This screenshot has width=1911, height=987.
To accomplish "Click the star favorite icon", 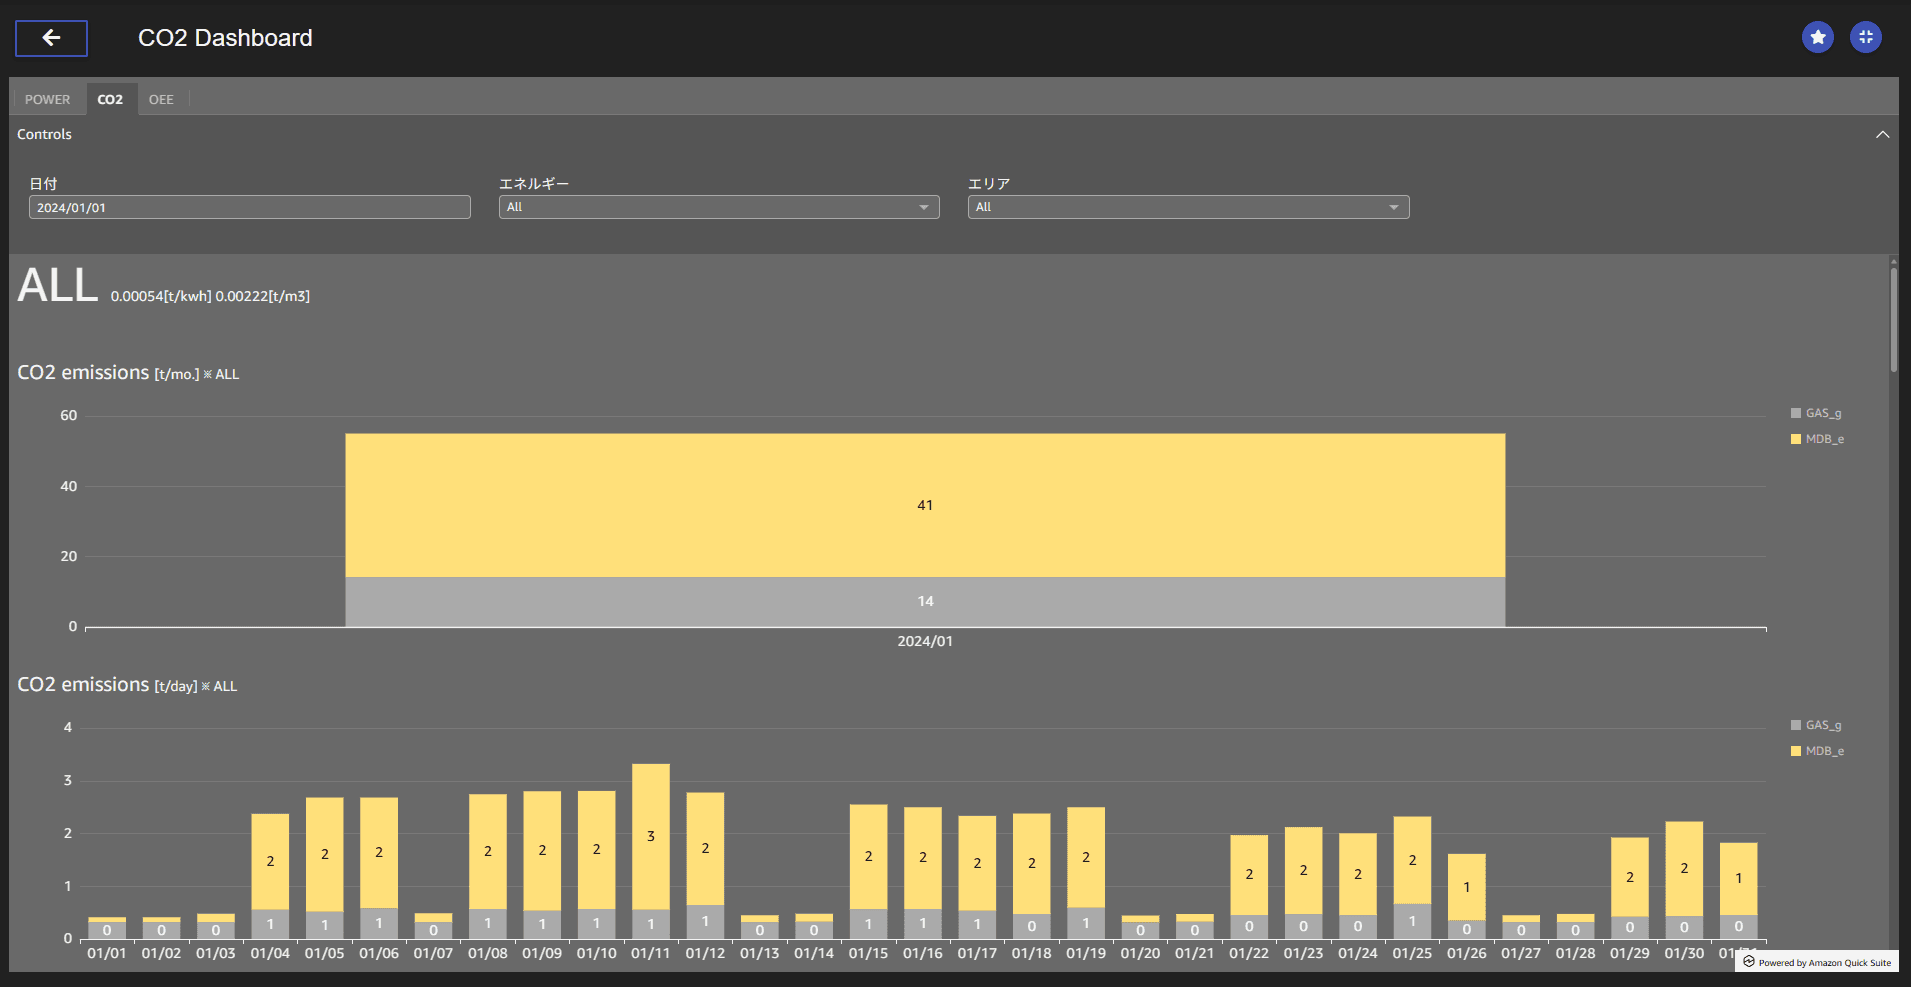I will click(x=1818, y=37).
